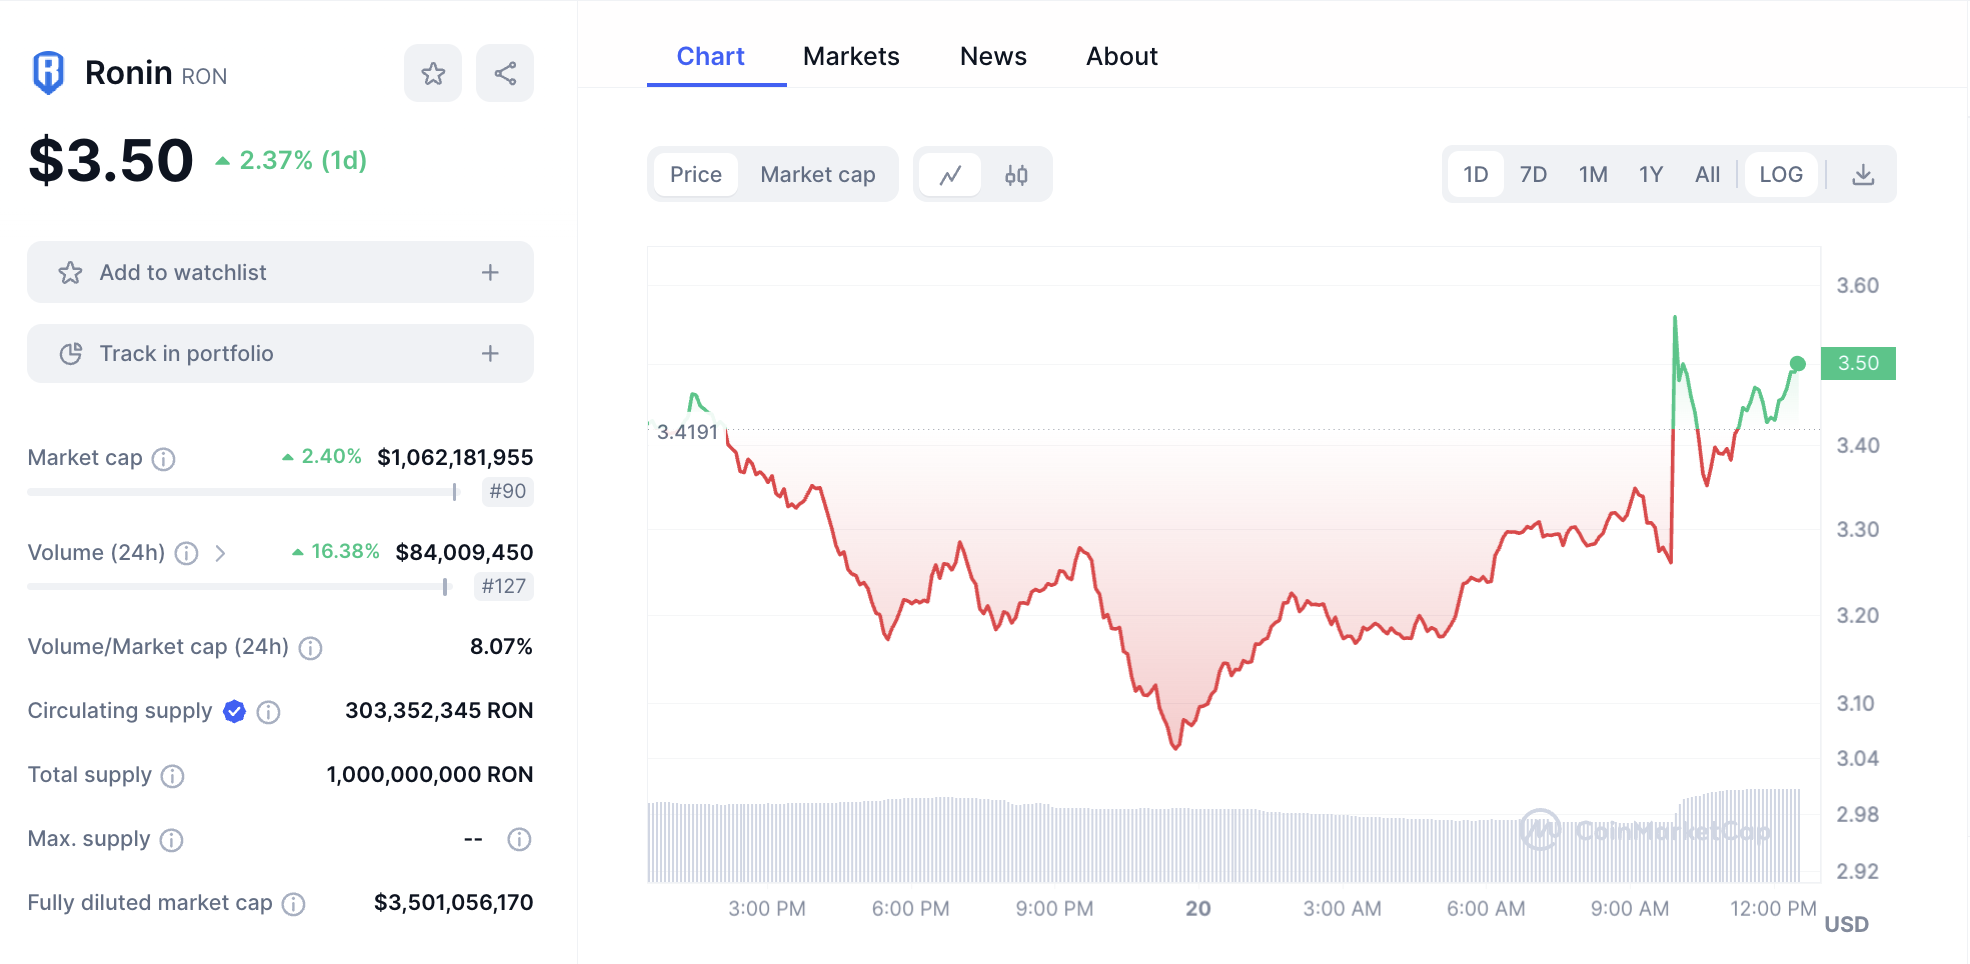The width and height of the screenshot is (1970, 964).
Task: Click the share icon next to Ronin
Action: [505, 73]
